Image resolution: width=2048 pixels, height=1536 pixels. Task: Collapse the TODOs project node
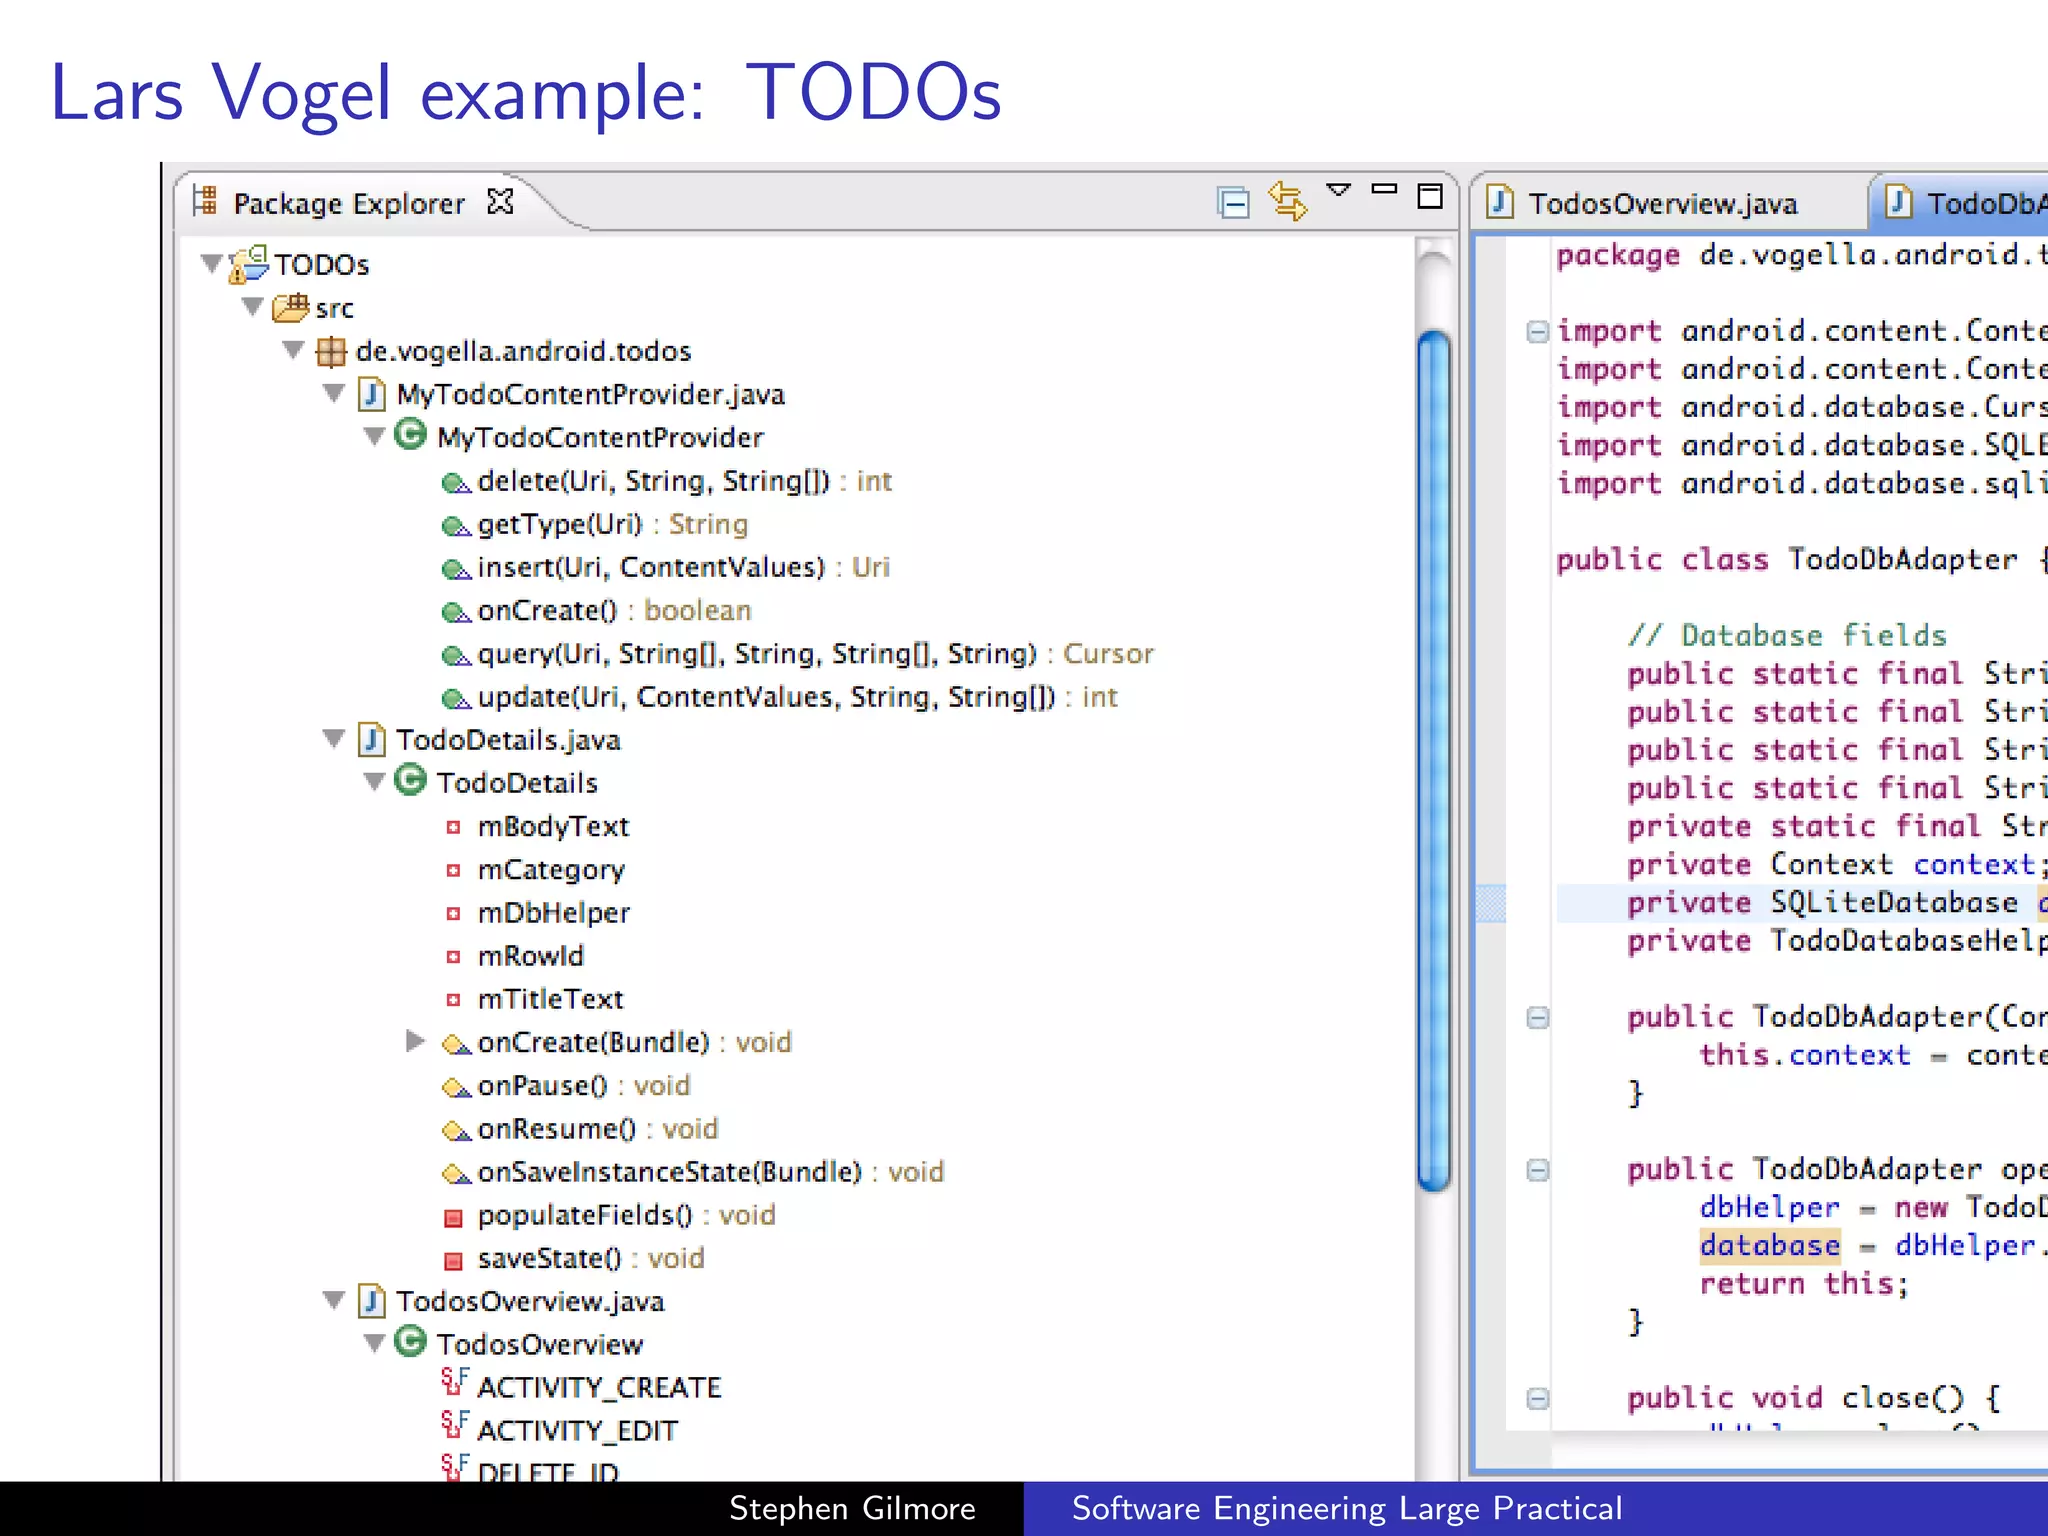point(211,264)
